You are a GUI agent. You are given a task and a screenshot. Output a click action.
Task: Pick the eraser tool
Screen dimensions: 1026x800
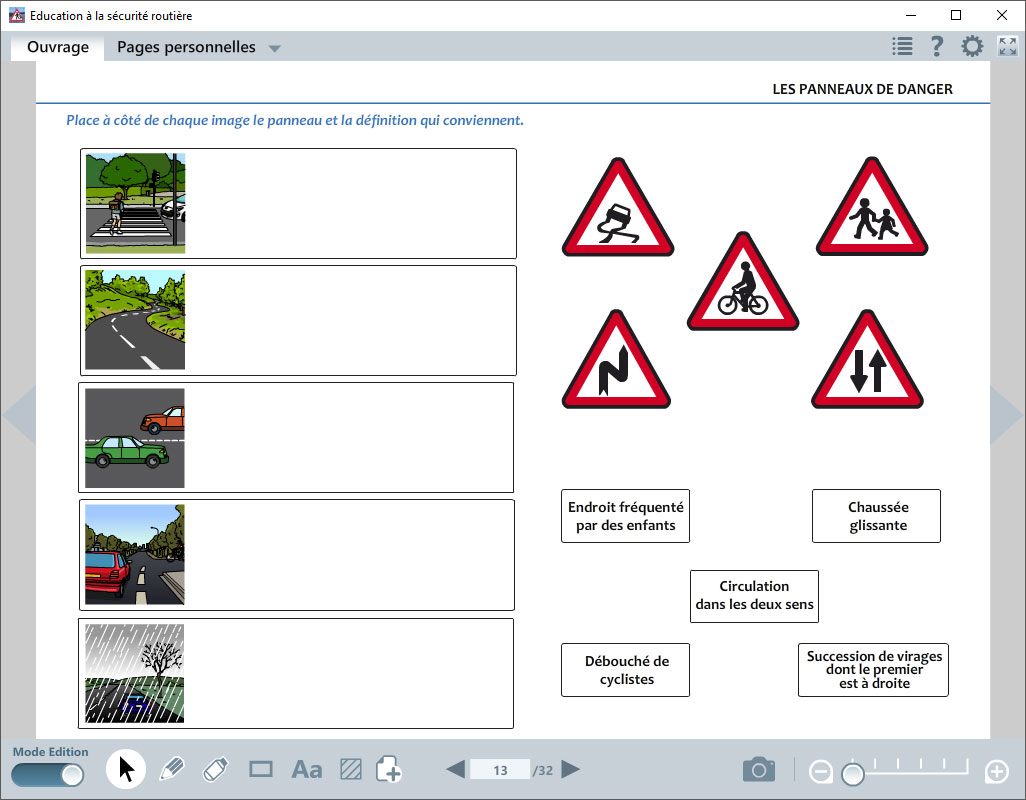[x=216, y=769]
